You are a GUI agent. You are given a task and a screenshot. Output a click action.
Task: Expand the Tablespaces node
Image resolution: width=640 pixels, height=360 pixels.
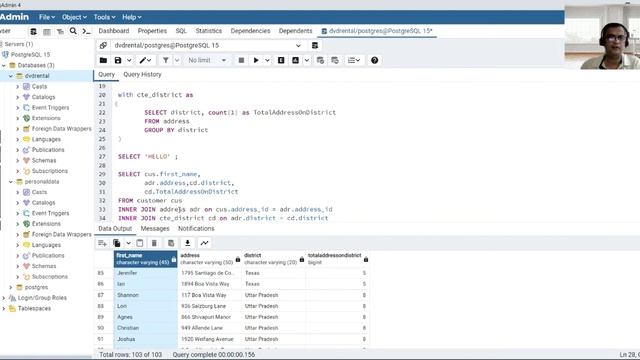coord(4,309)
